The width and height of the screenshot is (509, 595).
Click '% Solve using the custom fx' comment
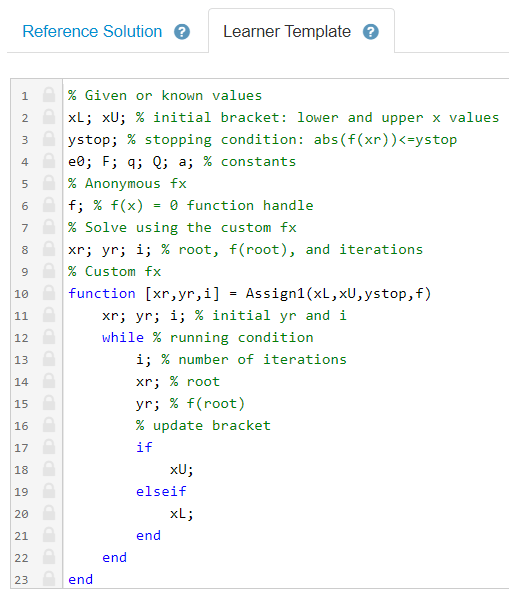(182, 228)
